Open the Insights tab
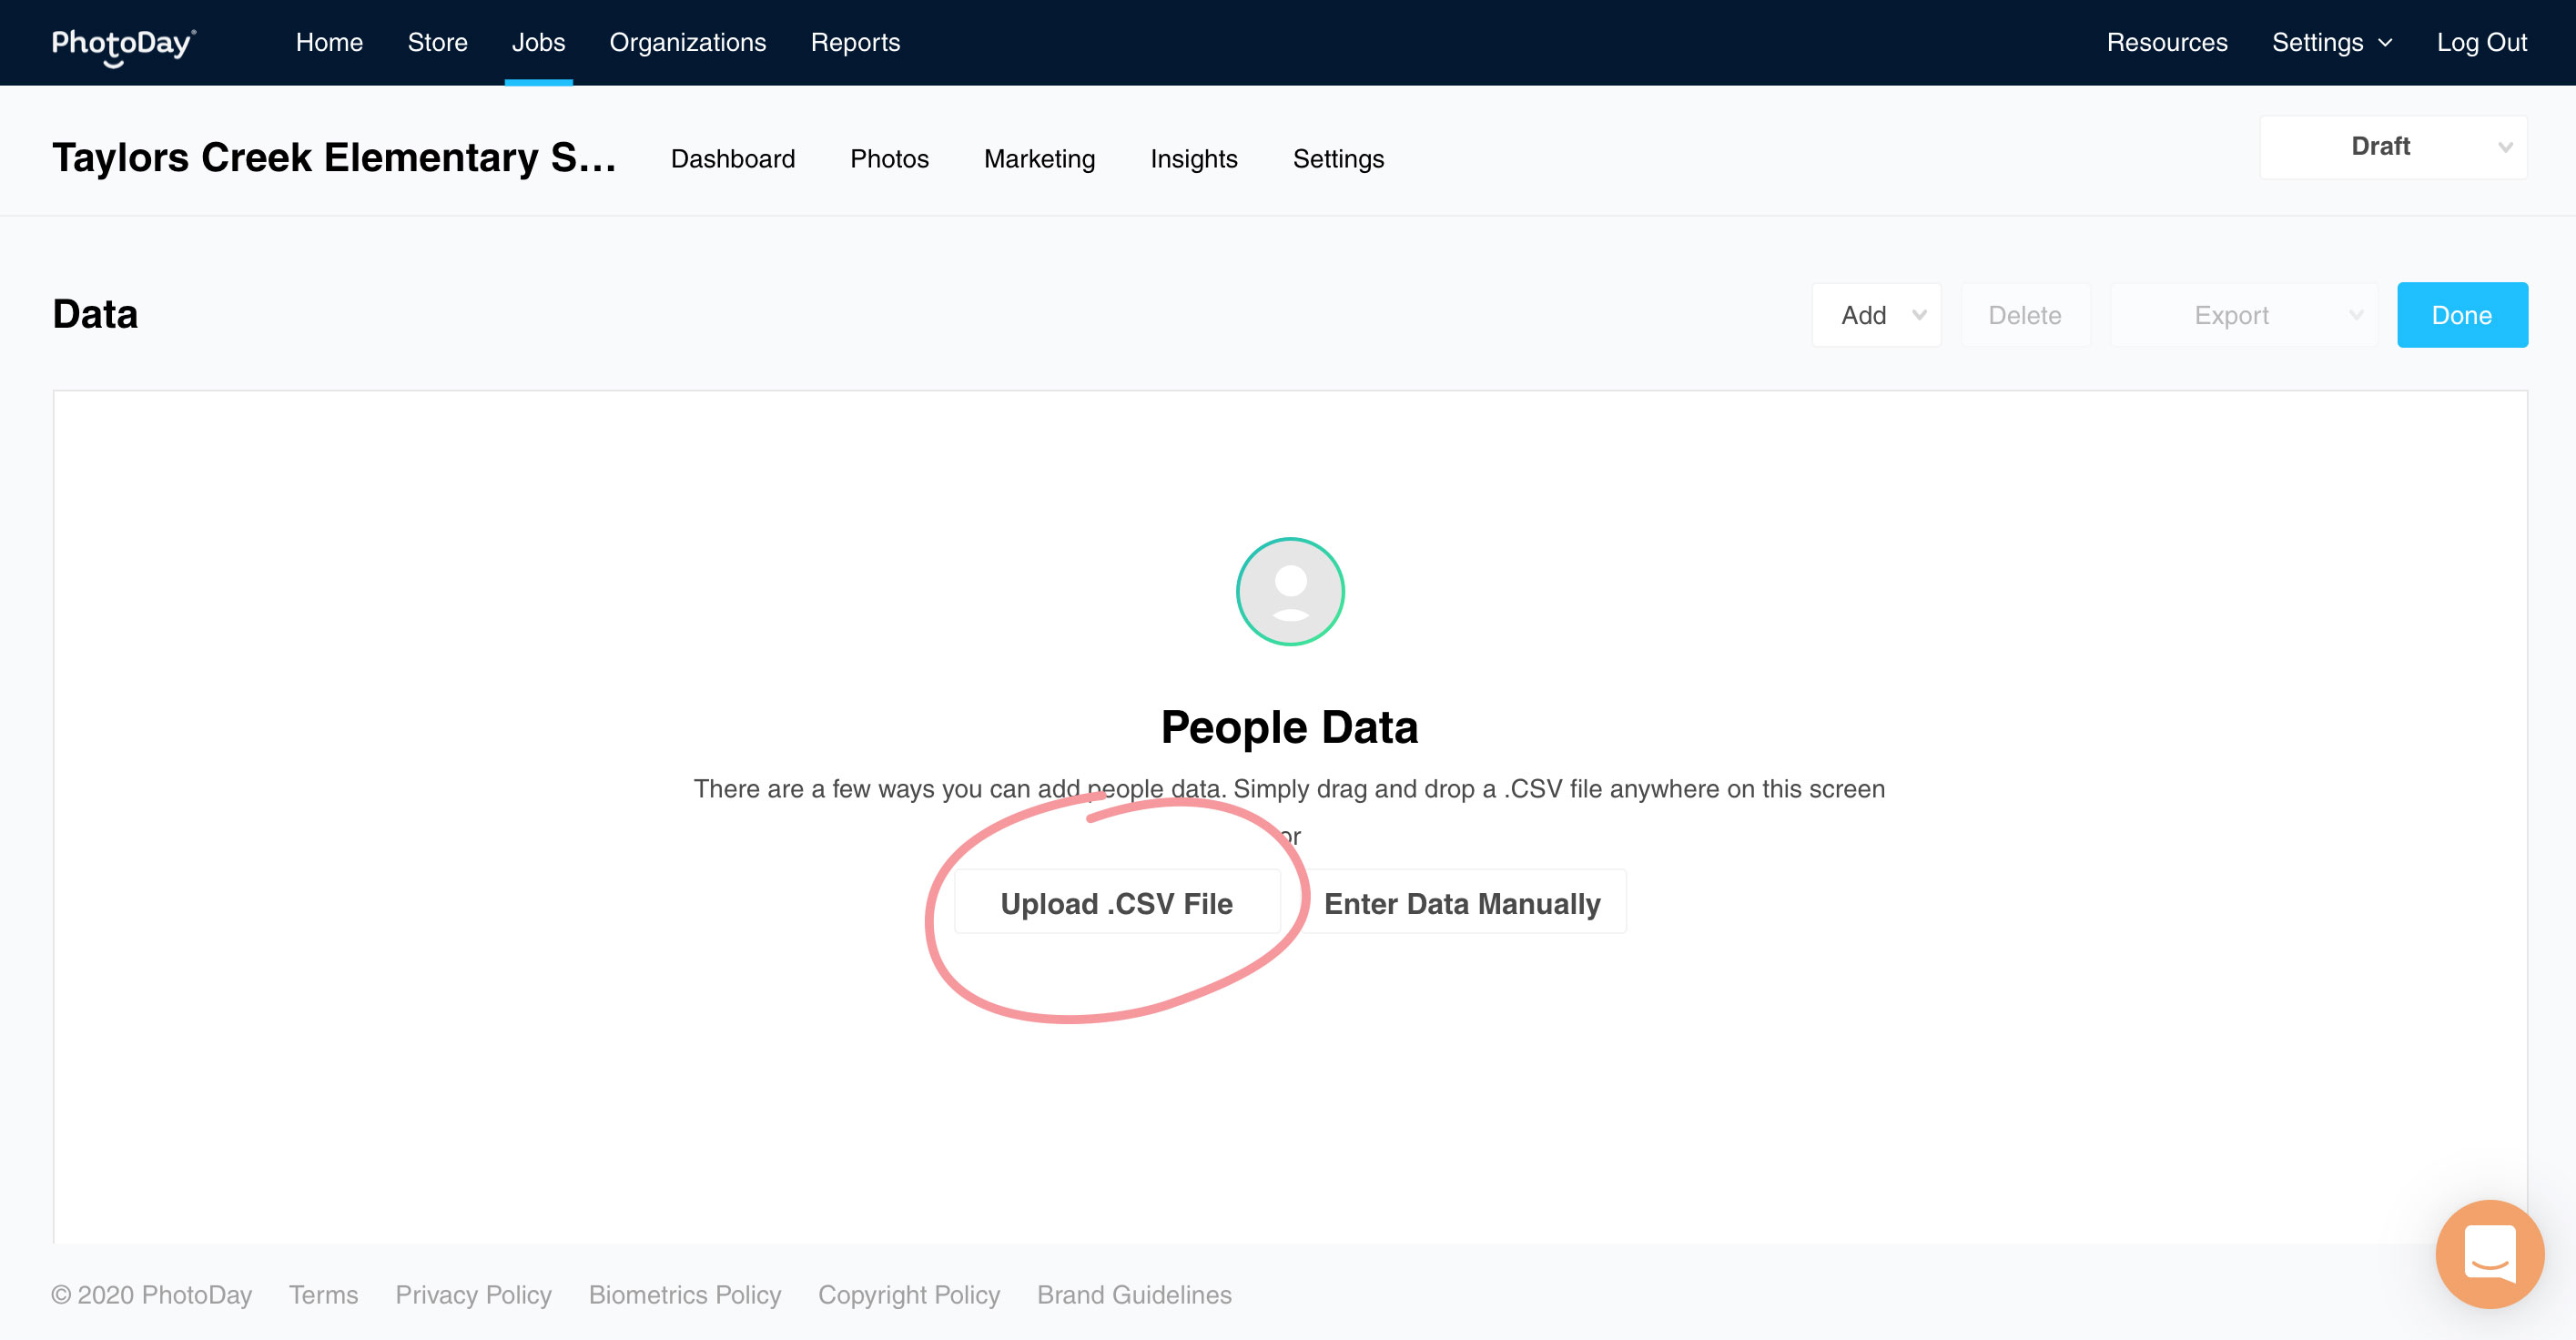The width and height of the screenshot is (2576, 1340). [1193, 159]
